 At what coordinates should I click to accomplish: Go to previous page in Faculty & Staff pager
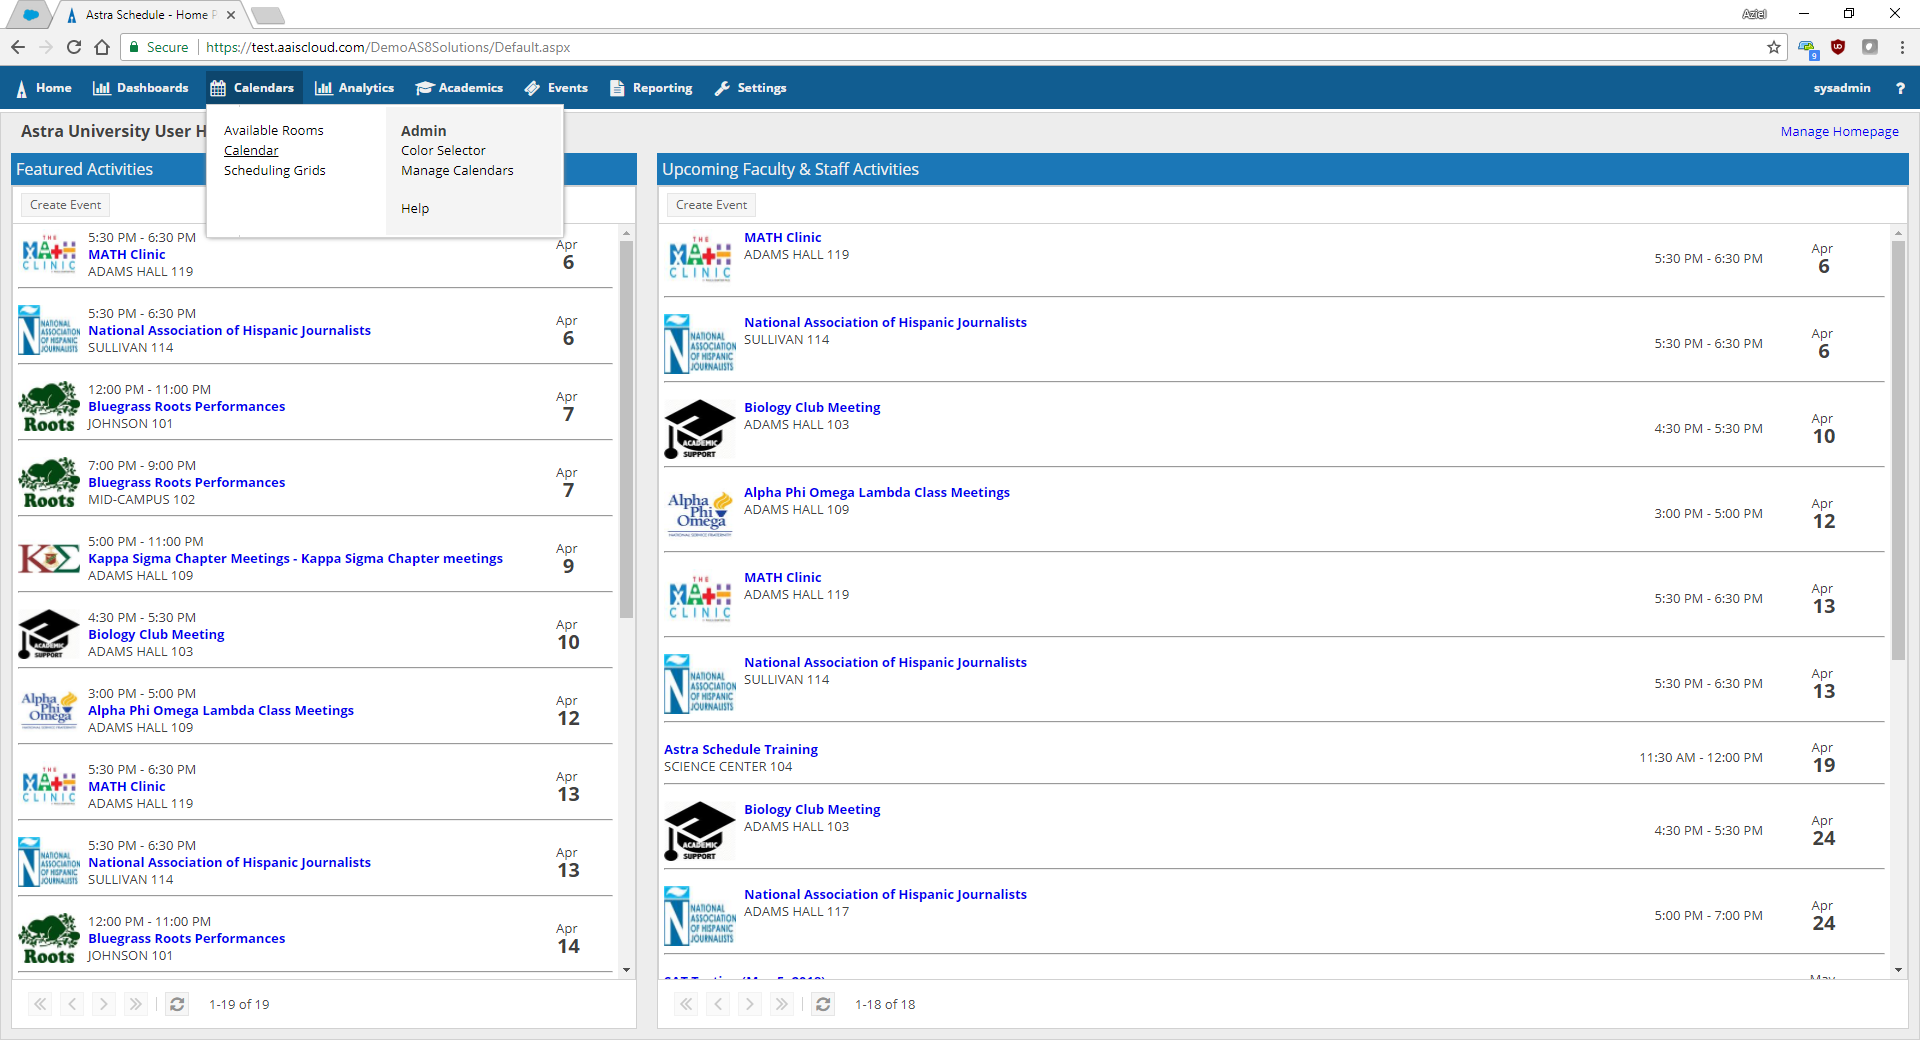click(718, 1004)
